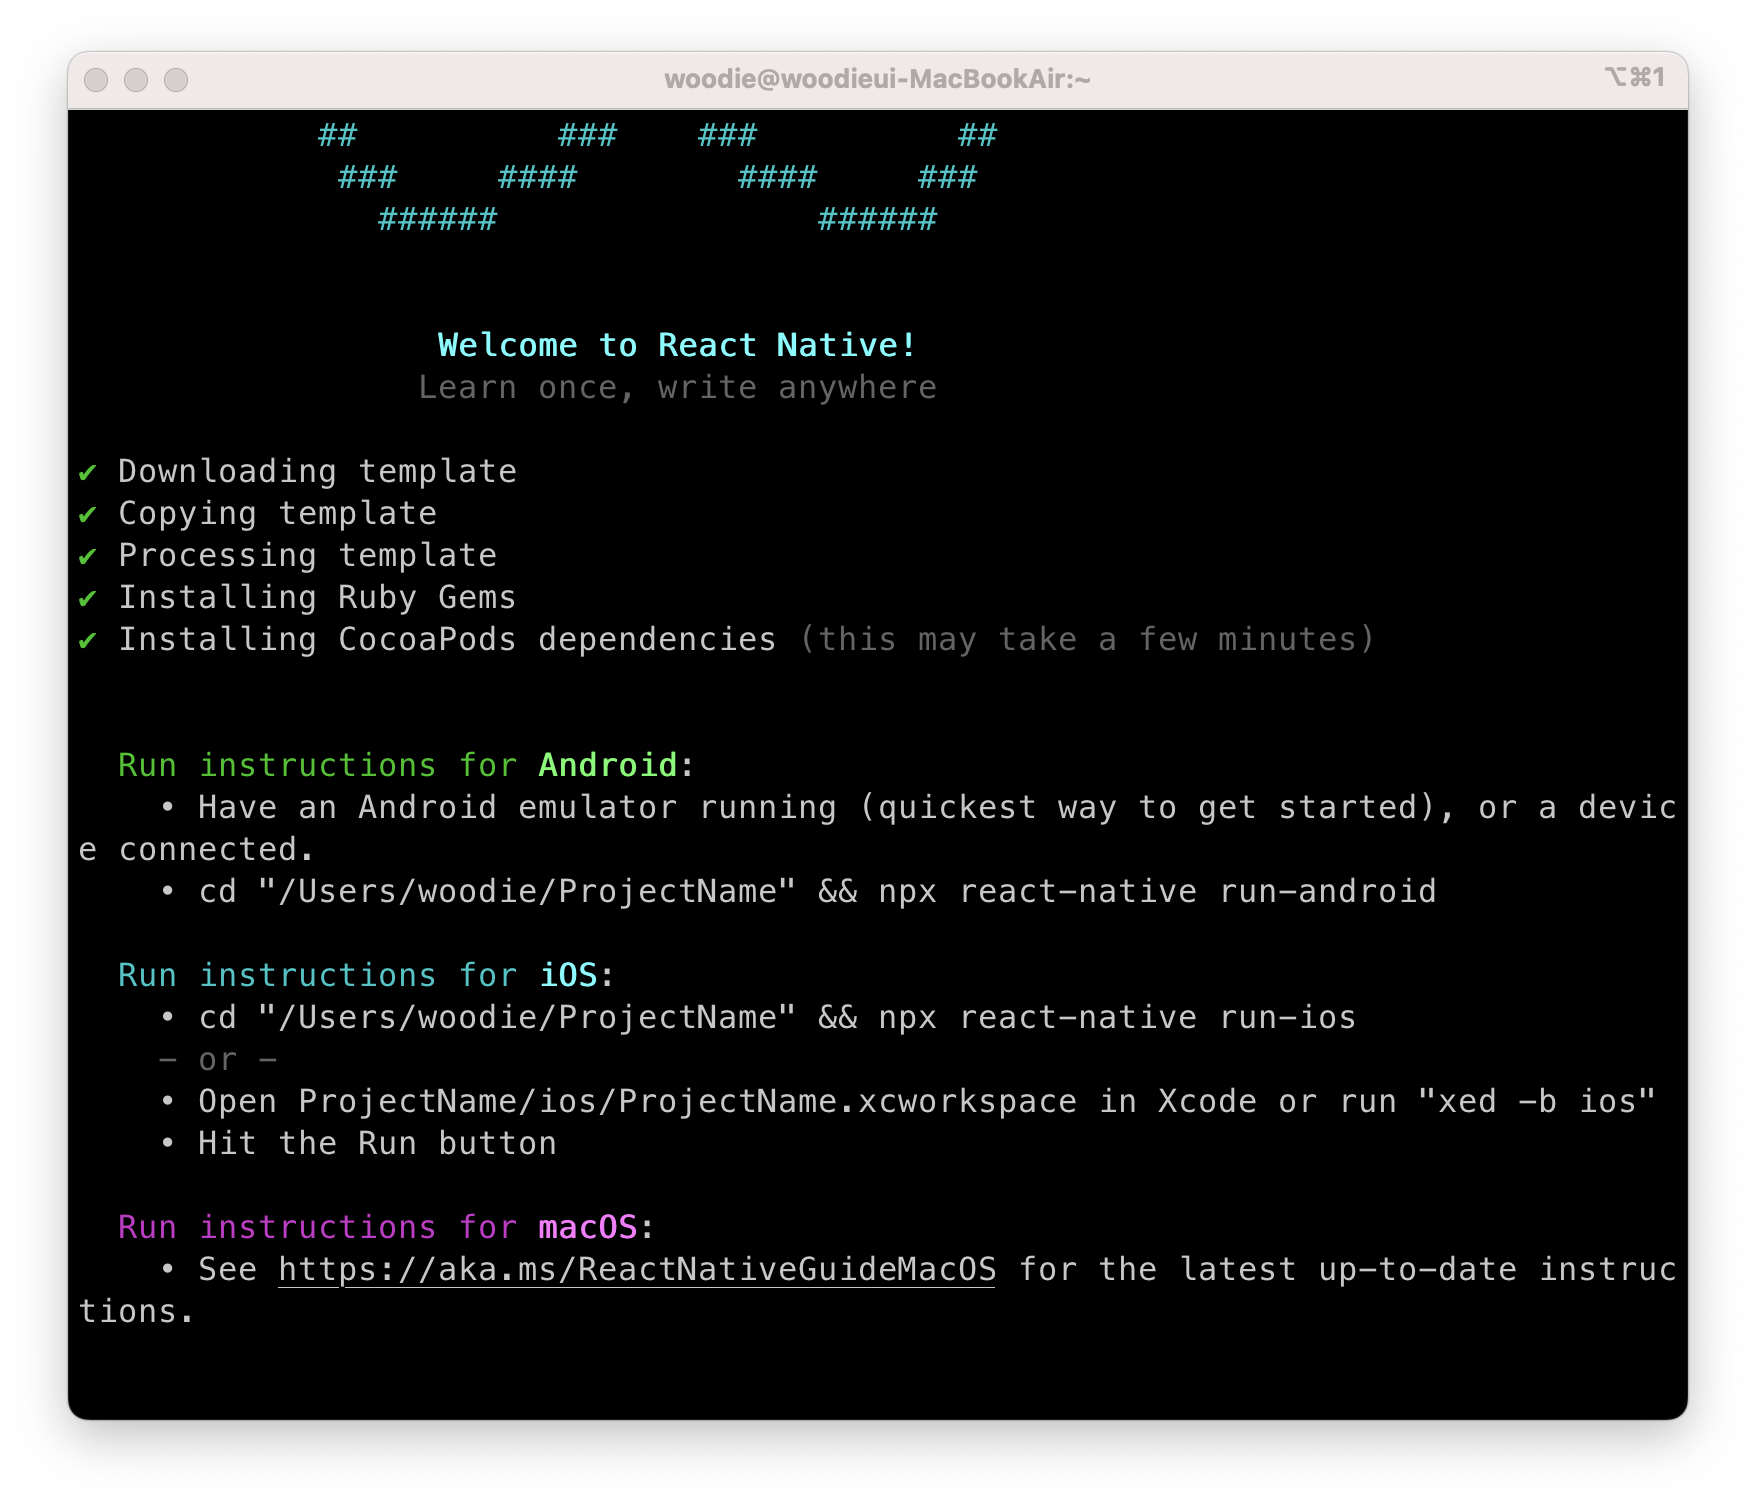Open the aka.ms ReactNativeGuideMacOS link
The image size is (1756, 1504).
point(637,1269)
